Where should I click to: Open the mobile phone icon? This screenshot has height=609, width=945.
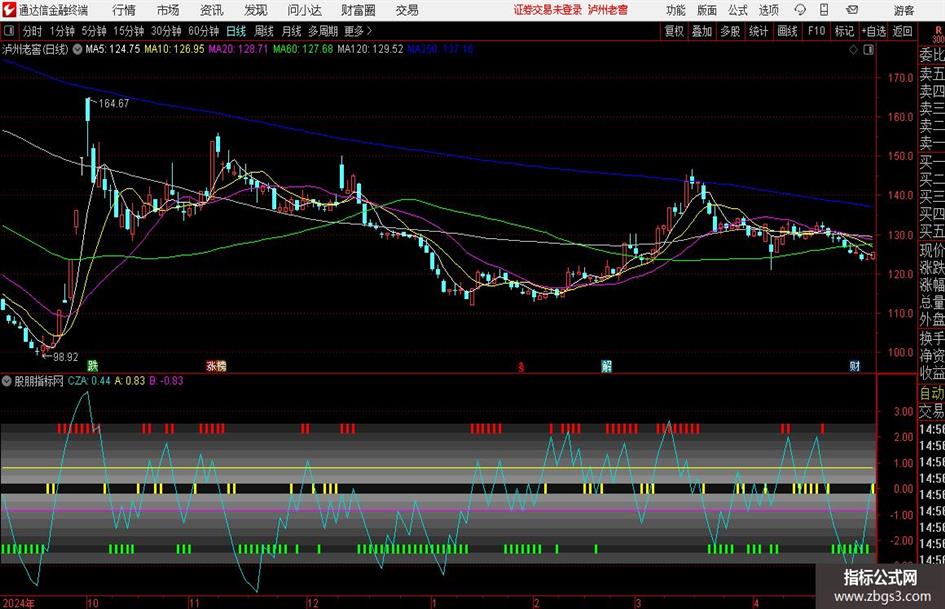coord(824,10)
